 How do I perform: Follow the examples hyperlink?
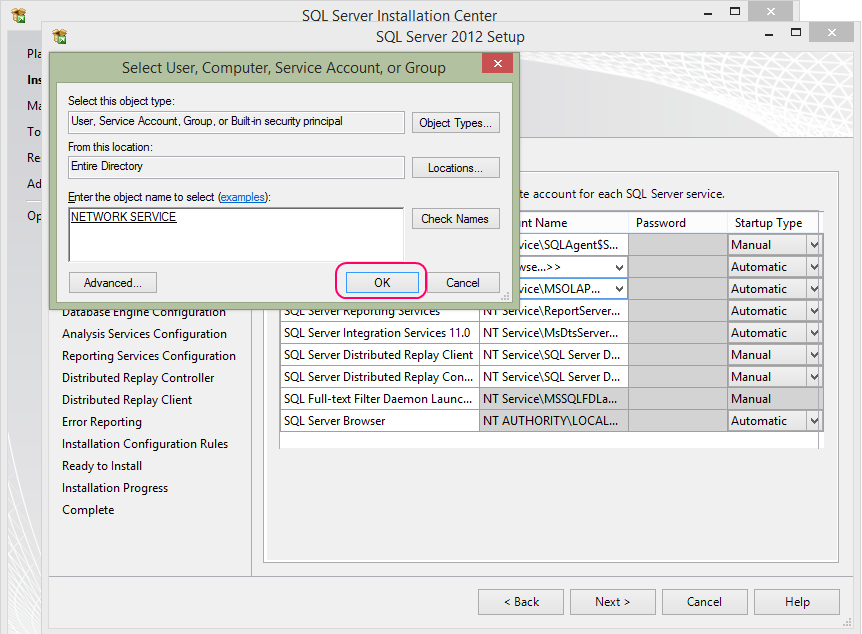(242, 197)
